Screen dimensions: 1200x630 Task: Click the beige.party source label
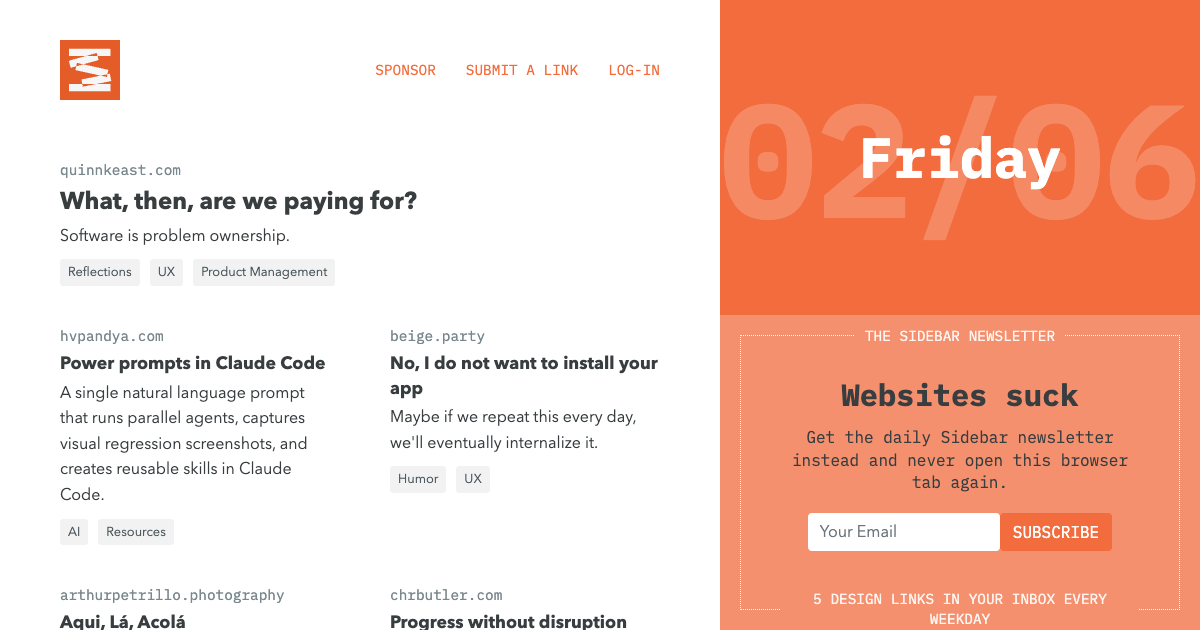(x=437, y=336)
